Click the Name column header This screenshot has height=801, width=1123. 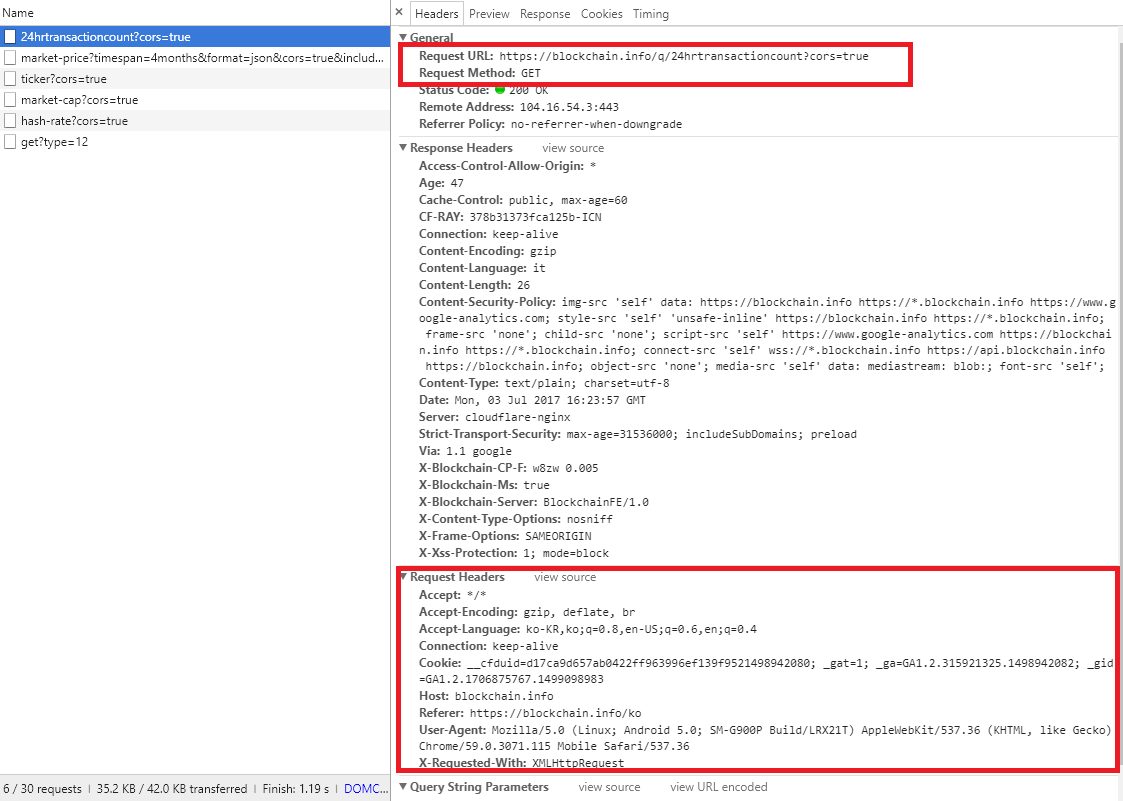point(18,13)
